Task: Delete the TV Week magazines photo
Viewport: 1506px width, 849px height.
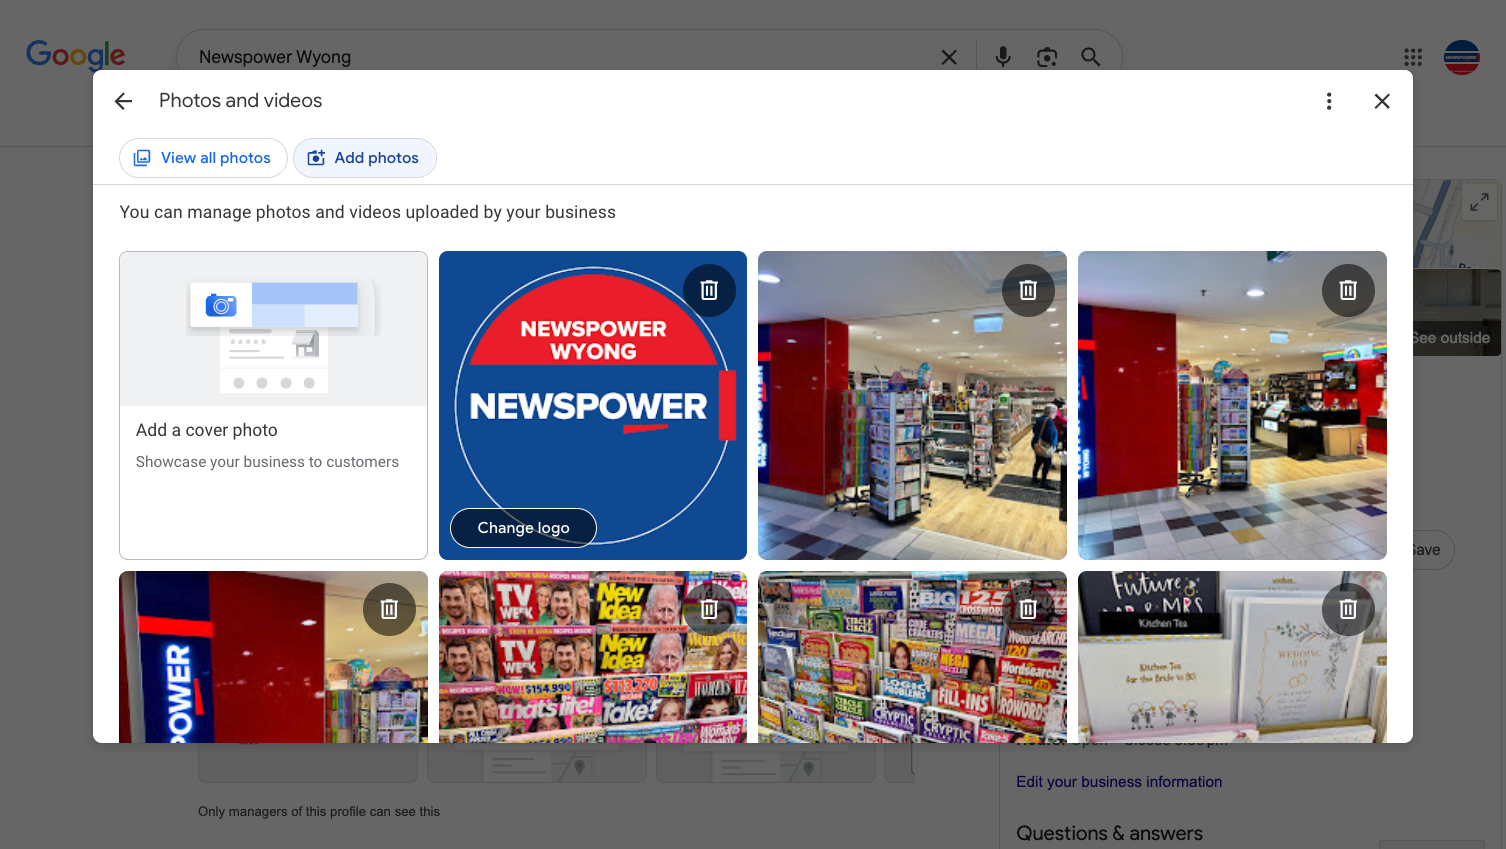Action: pos(709,609)
